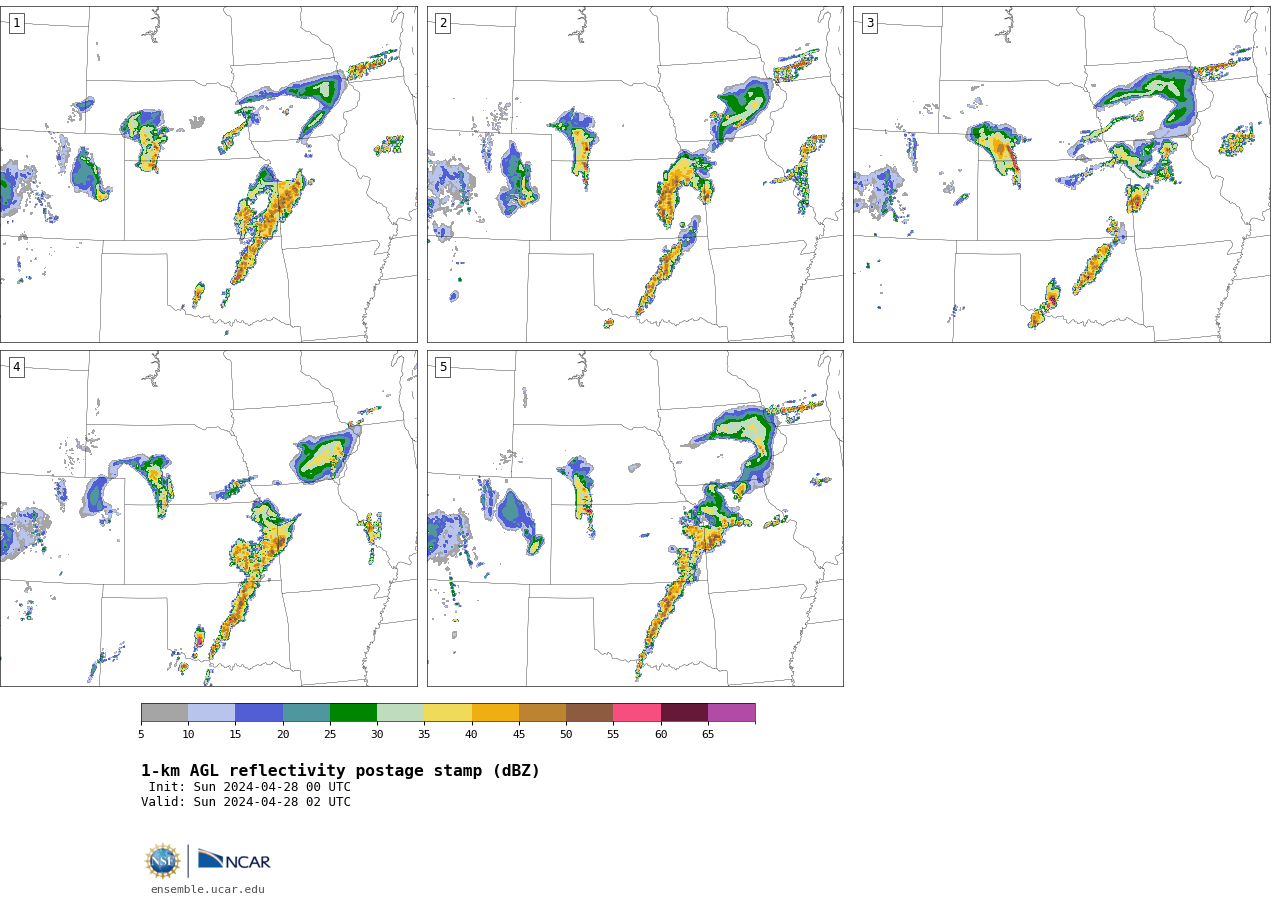Click colorbar tick label 35
This screenshot has width=1280, height=901.
(424, 735)
